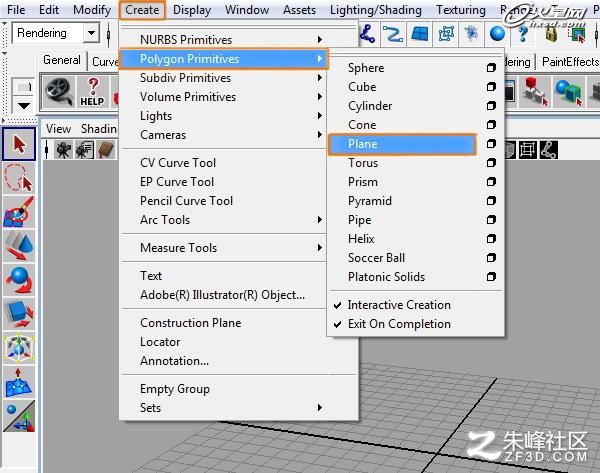Select Pencil Curve Tool entry

(186, 201)
